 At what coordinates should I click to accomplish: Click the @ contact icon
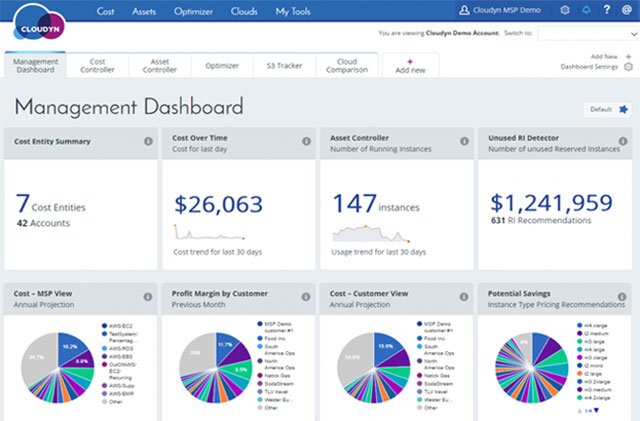[626, 11]
